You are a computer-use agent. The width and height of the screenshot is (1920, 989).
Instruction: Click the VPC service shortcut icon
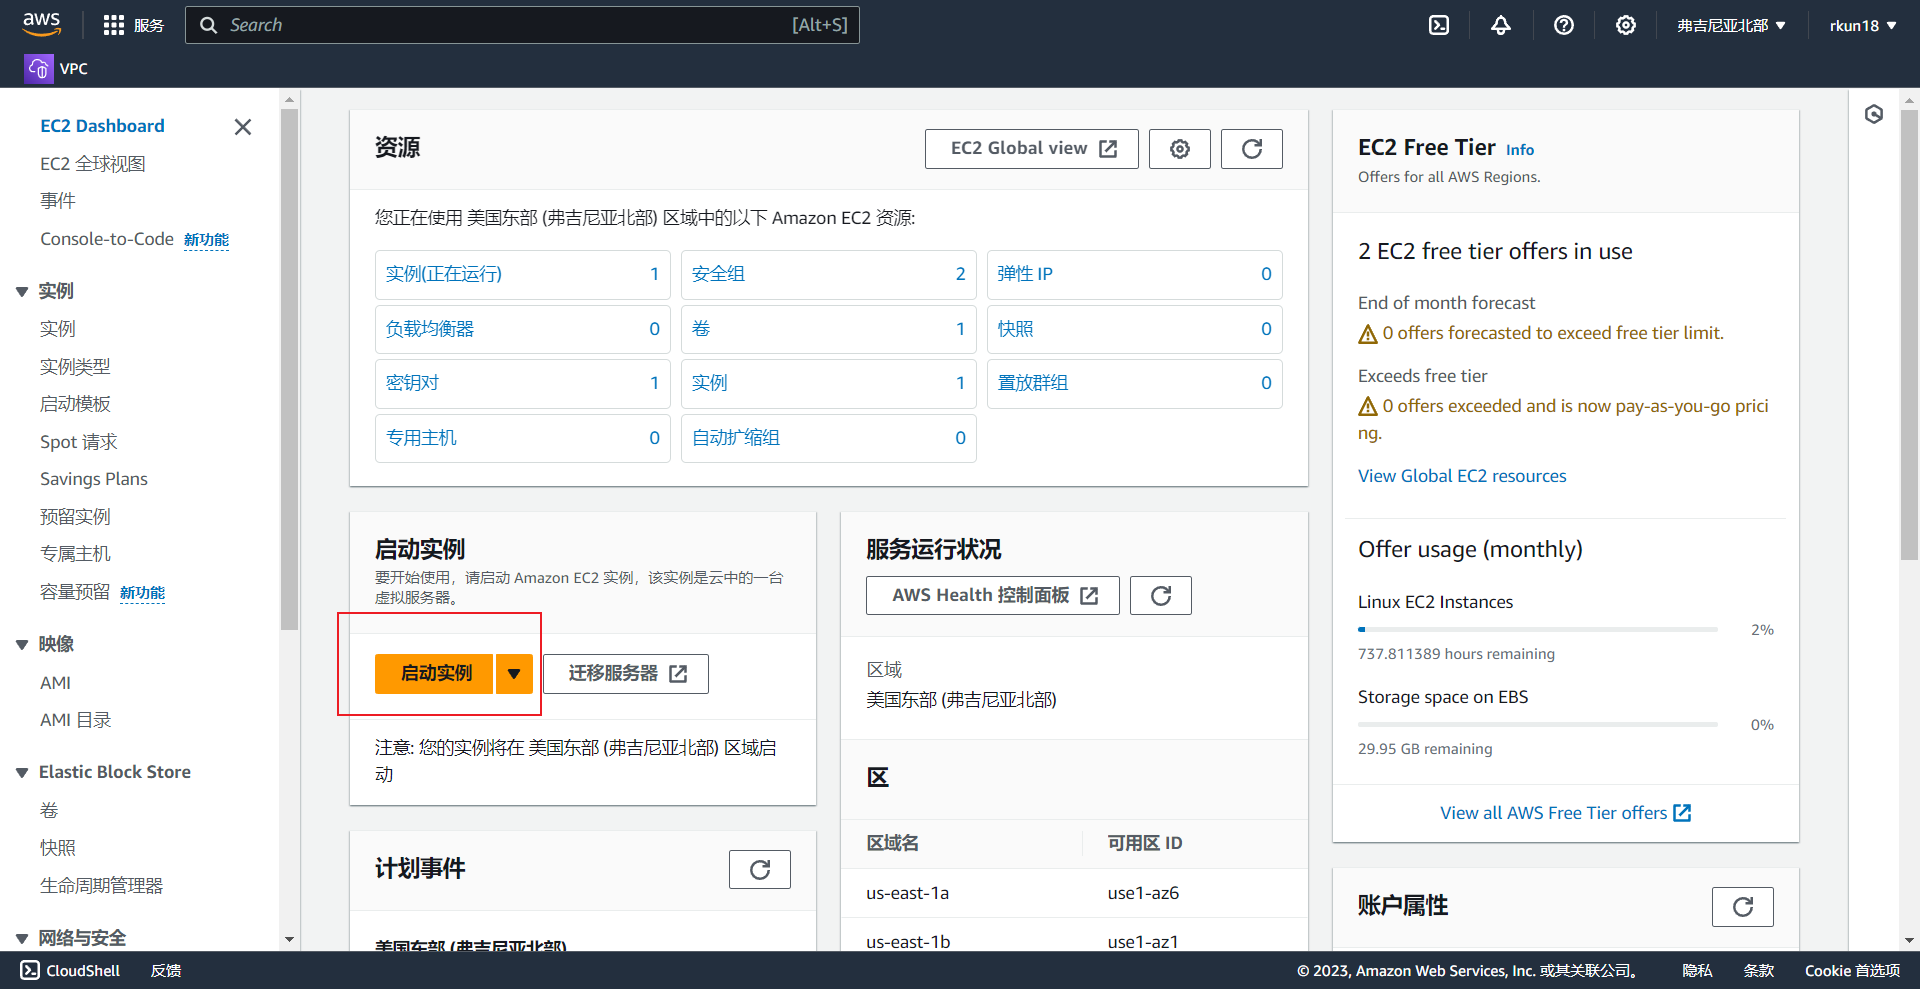click(x=39, y=68)
